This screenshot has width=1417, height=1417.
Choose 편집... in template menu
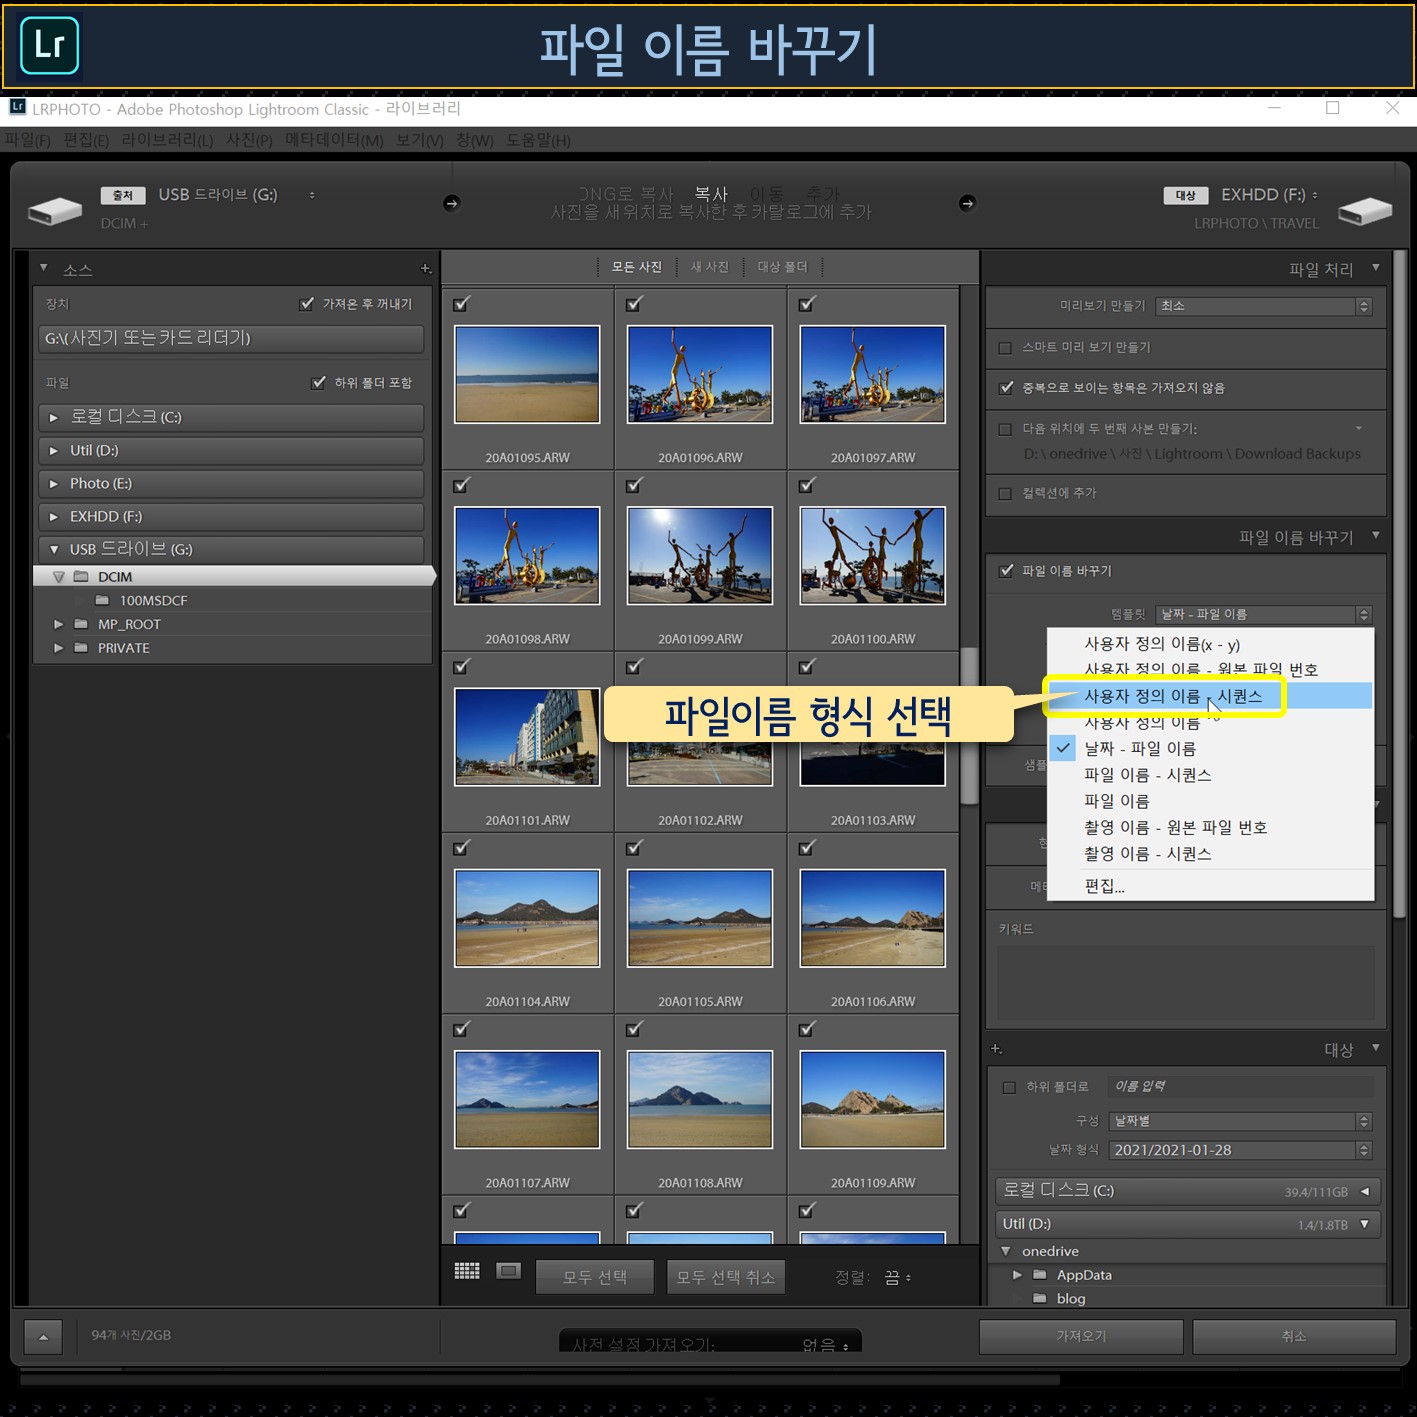coord(1210,886)
